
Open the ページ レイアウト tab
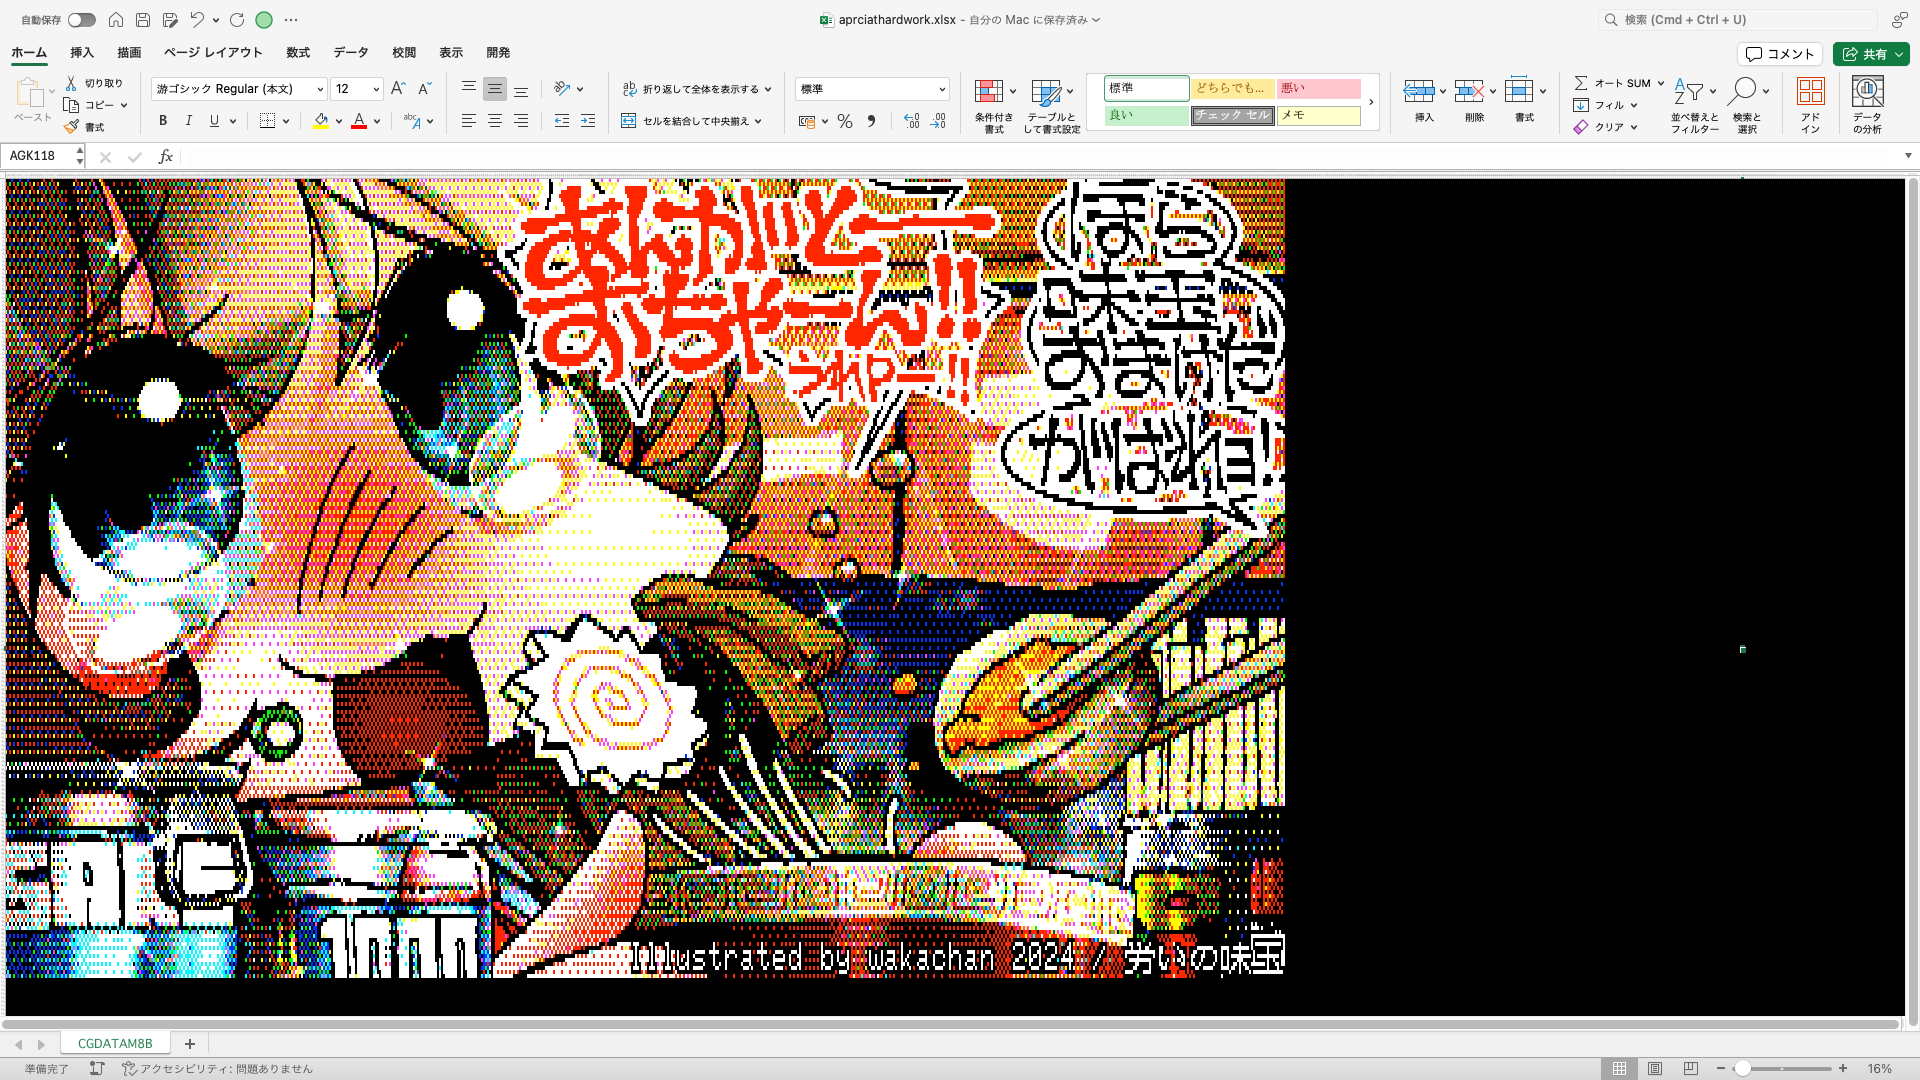[x=213, y=53]
